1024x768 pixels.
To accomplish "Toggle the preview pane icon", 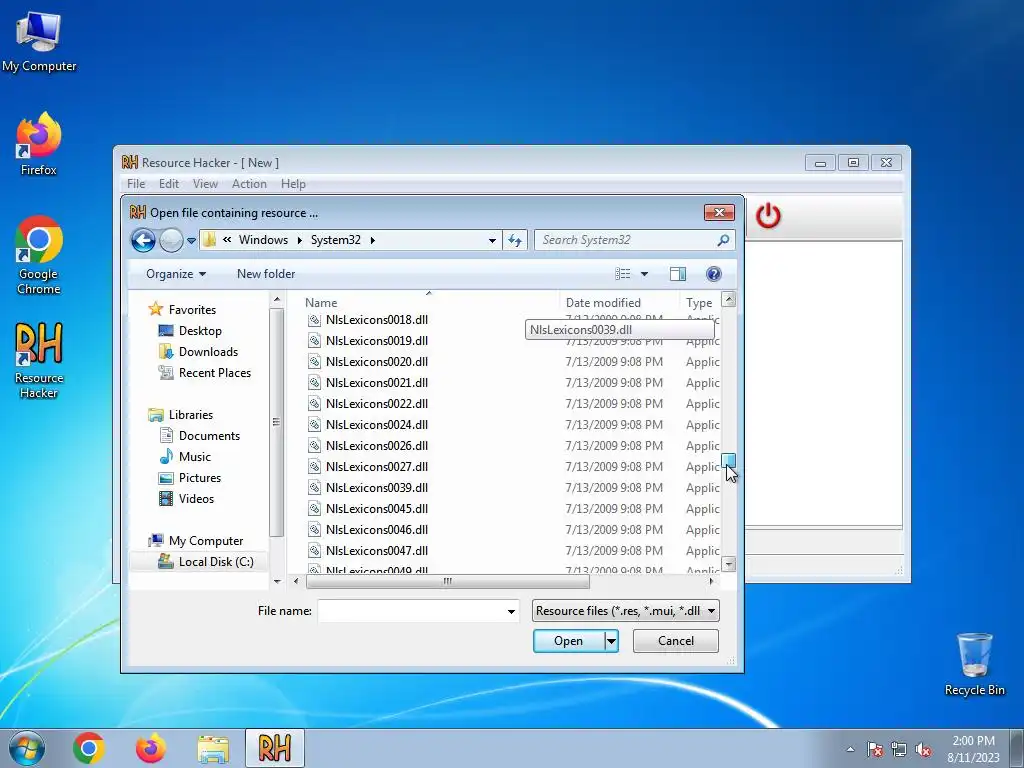I will point(678,274).
